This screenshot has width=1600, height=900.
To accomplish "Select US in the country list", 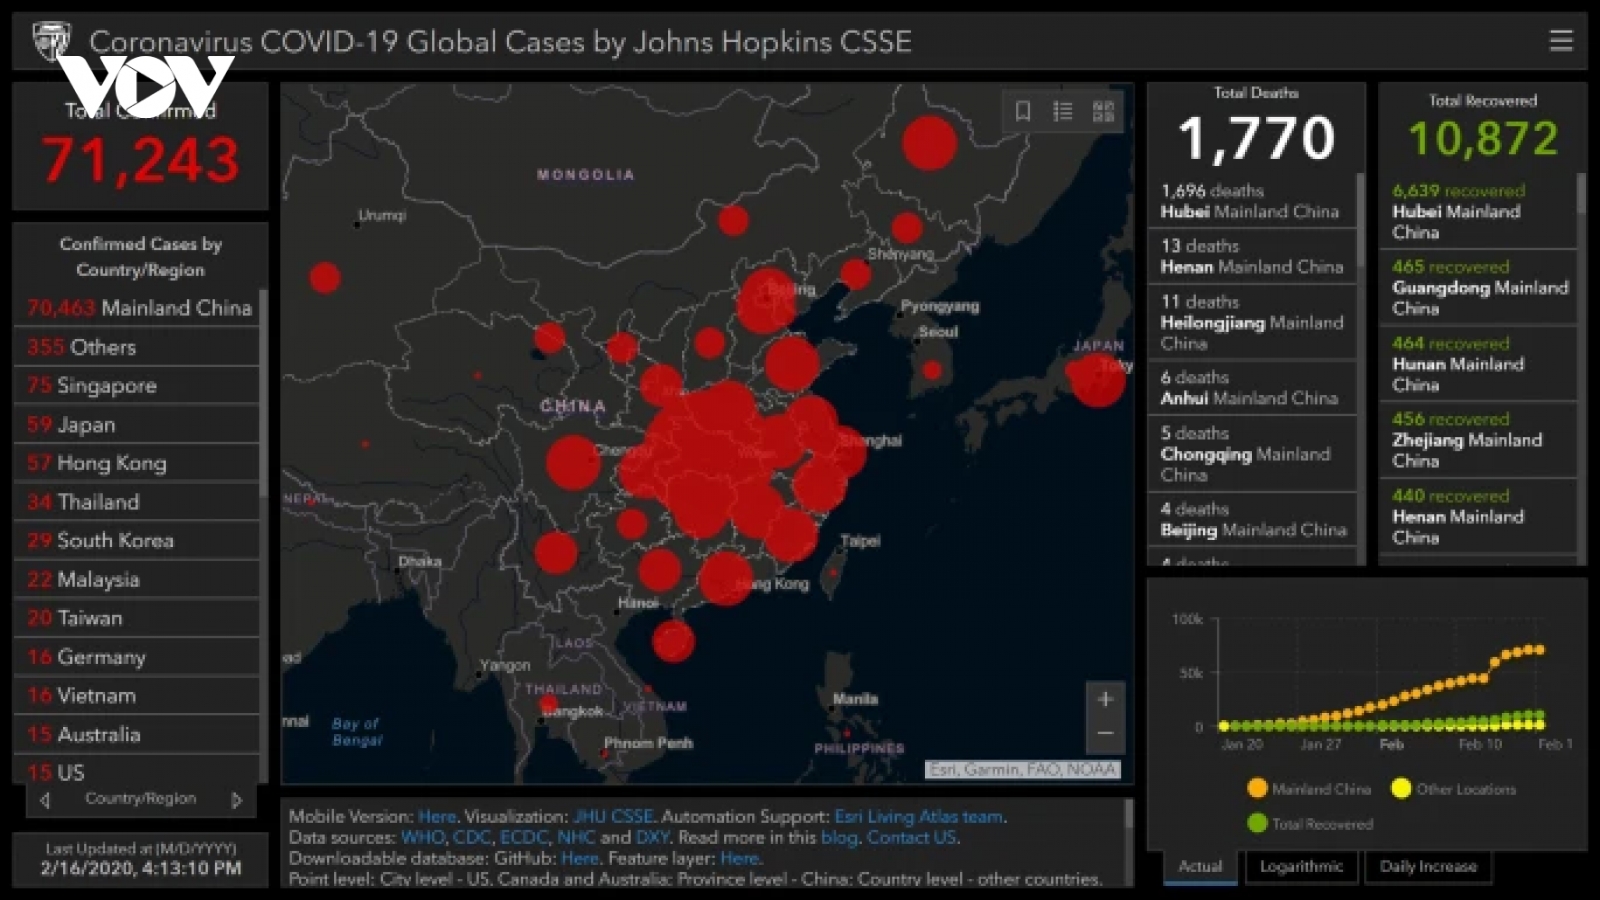I will tap(137, 771).
